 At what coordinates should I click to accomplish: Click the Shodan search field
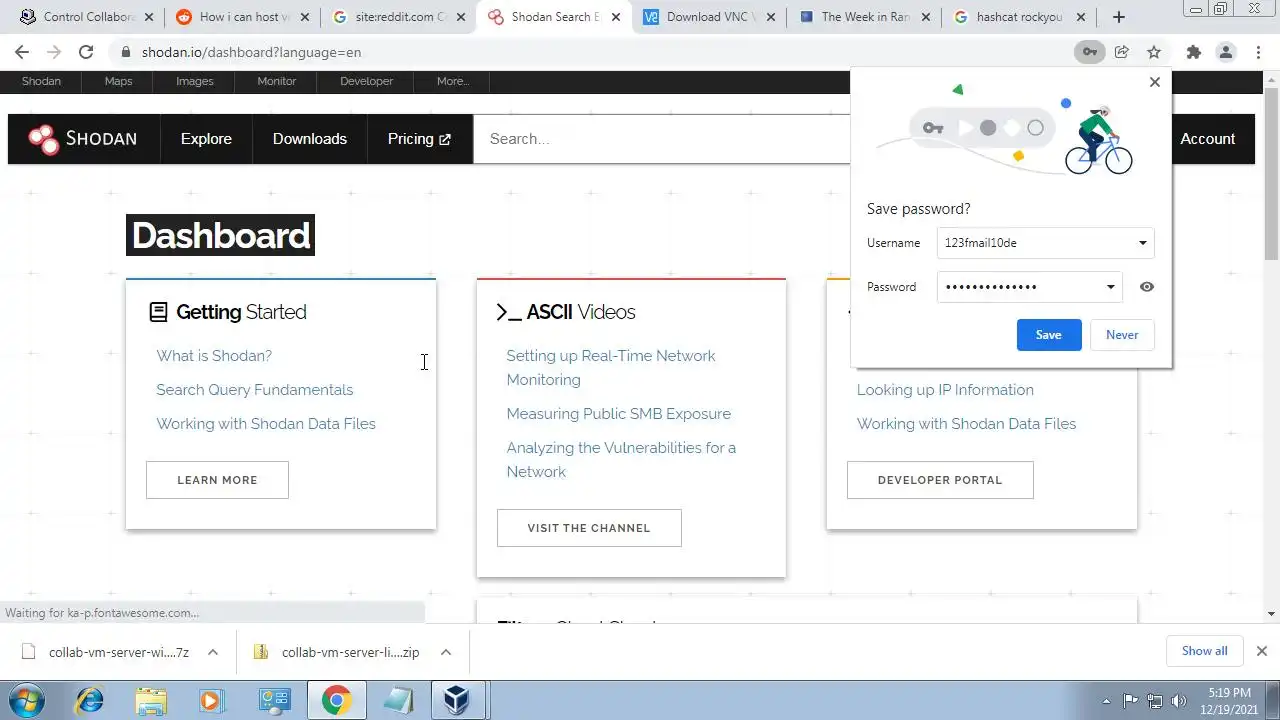point(661,139)
